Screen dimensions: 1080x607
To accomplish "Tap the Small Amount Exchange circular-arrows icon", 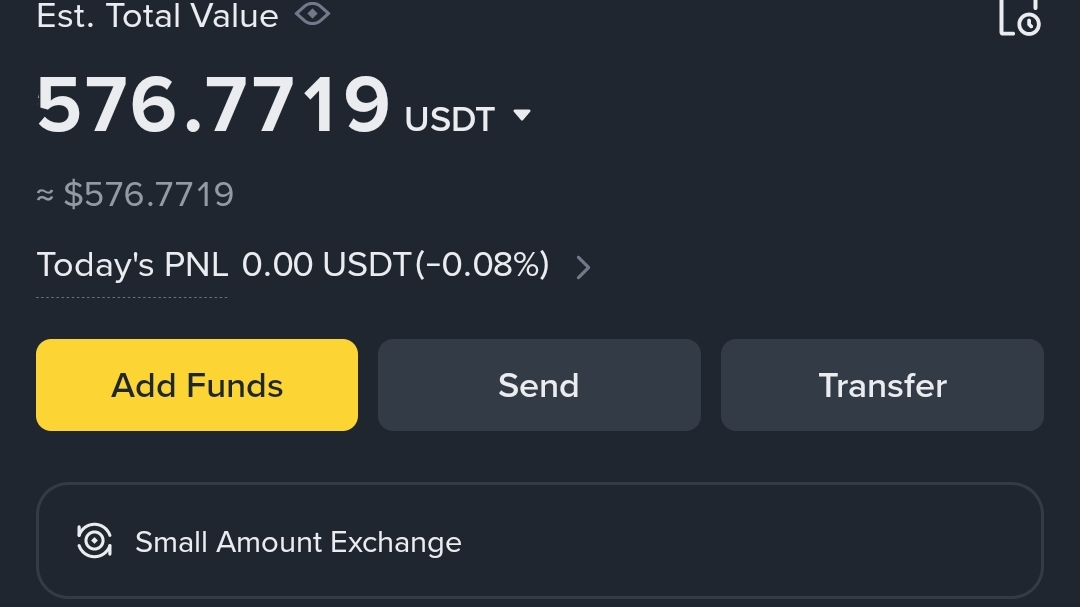I will (x=95, y=541).
